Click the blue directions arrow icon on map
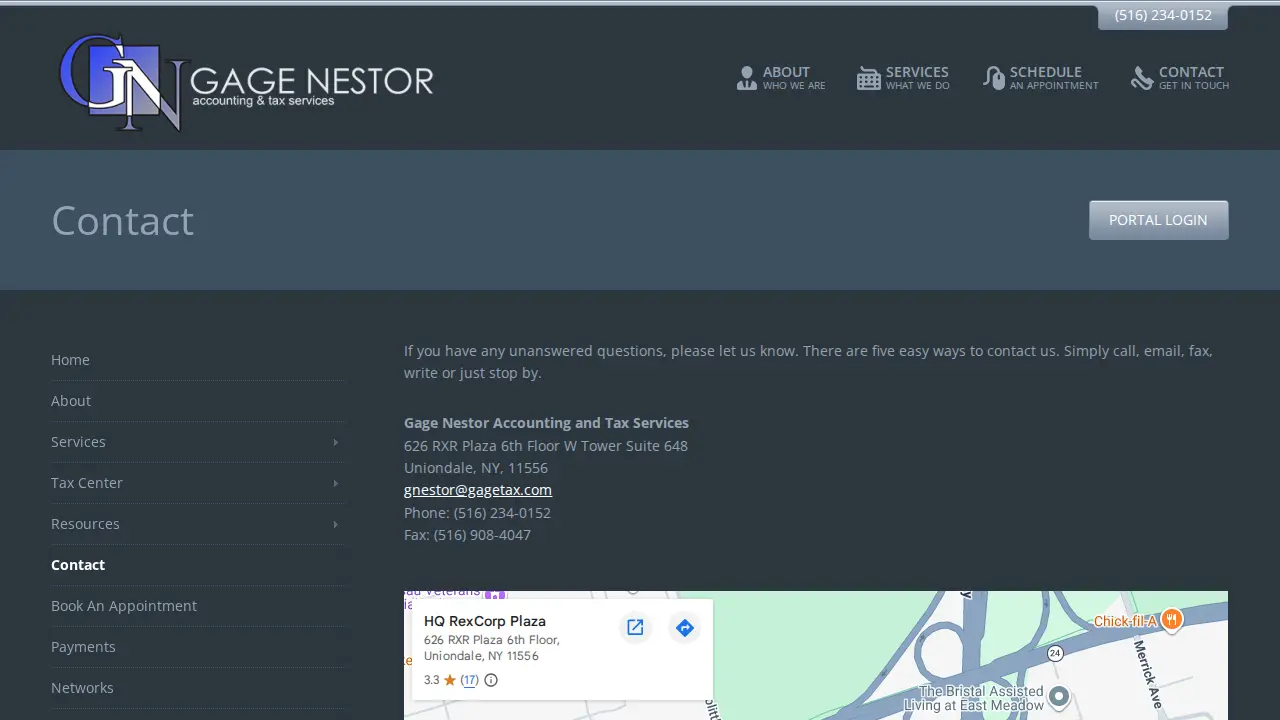Image resolution: width=1280 pixels, height=720 pixels. [684, 627]
